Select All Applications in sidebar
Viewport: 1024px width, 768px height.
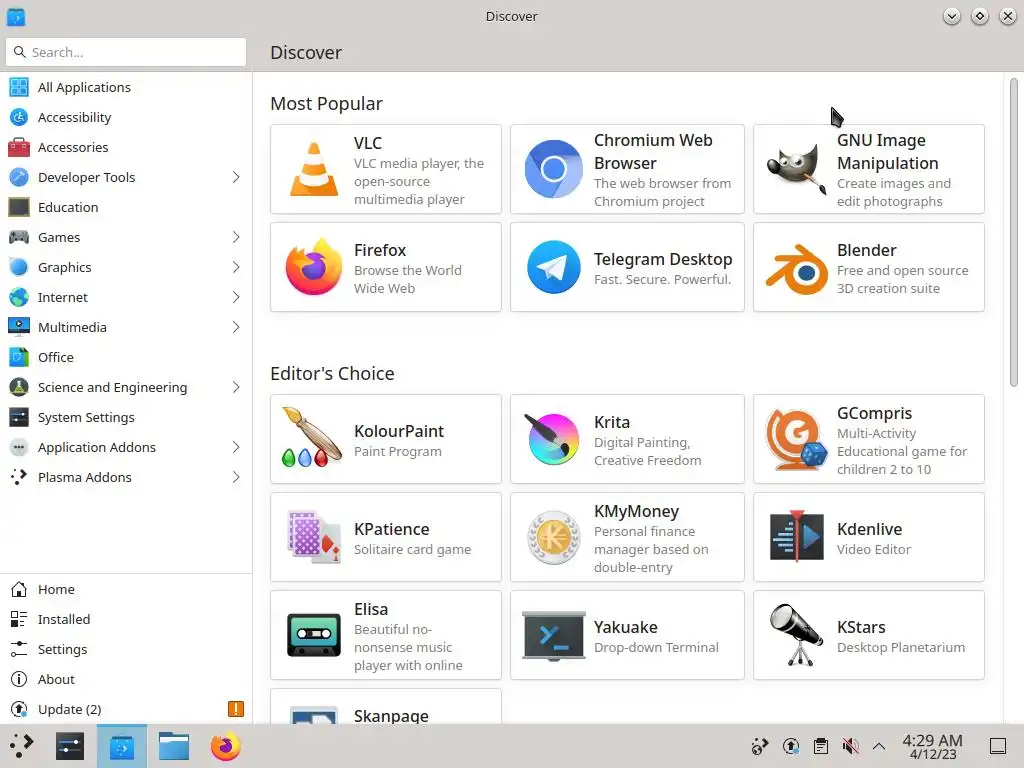coord(126,88)
